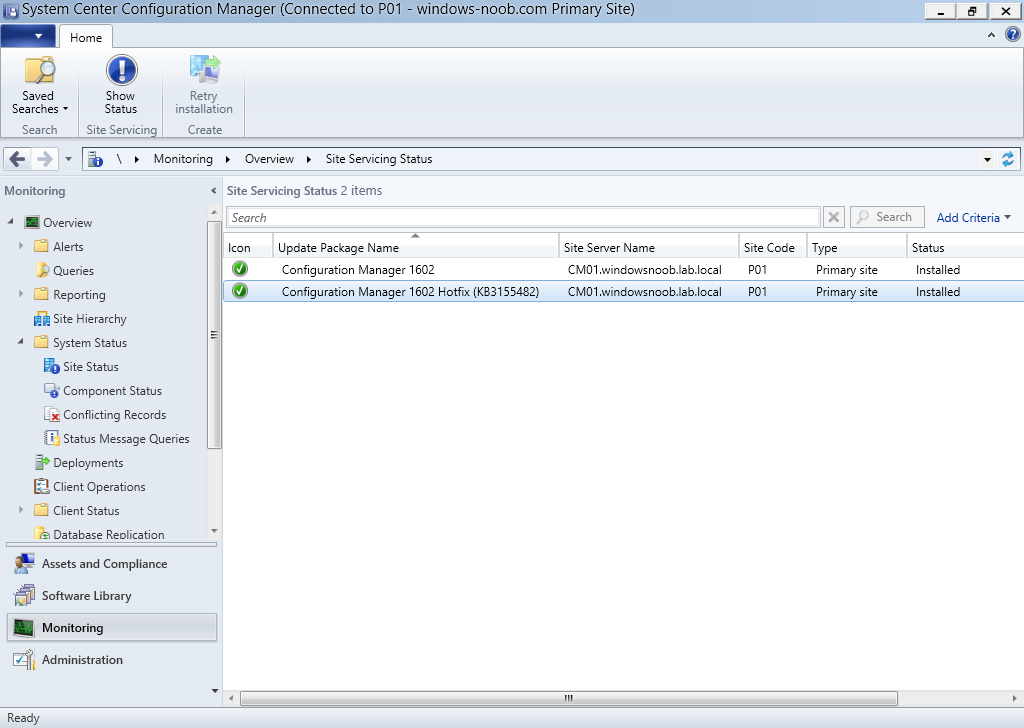Open the Site Status icon

coord(52,366)
